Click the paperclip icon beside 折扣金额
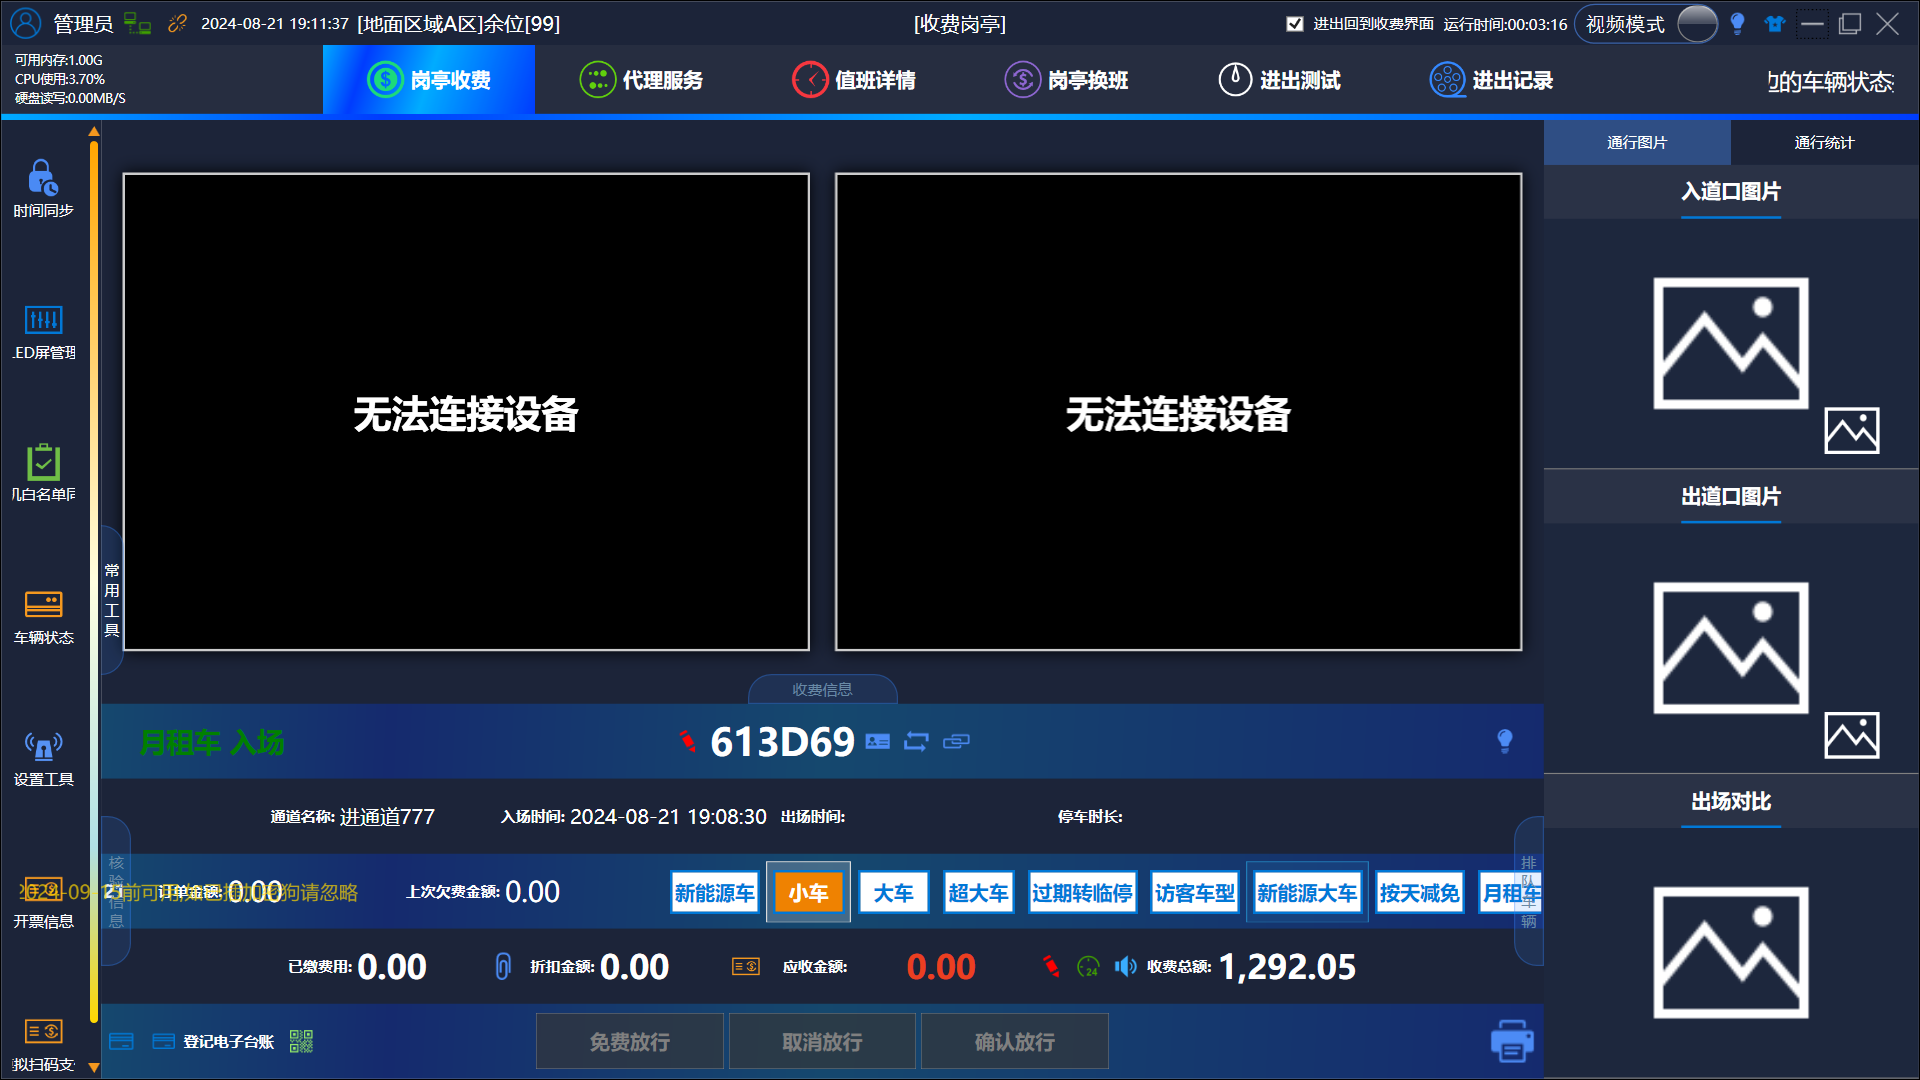 (503, 966)
